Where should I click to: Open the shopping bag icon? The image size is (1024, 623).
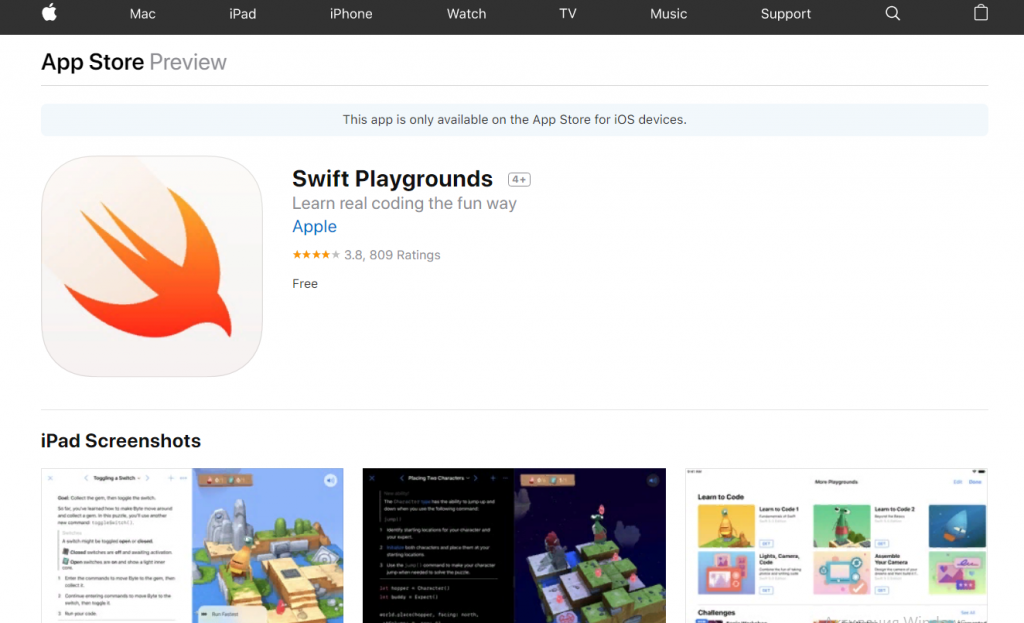(x=980, y=13)
